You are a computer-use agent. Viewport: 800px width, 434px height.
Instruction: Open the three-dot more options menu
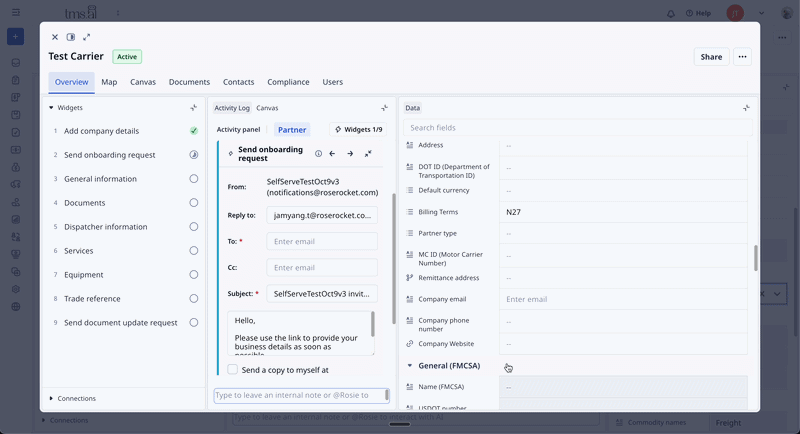coord(742,57)
